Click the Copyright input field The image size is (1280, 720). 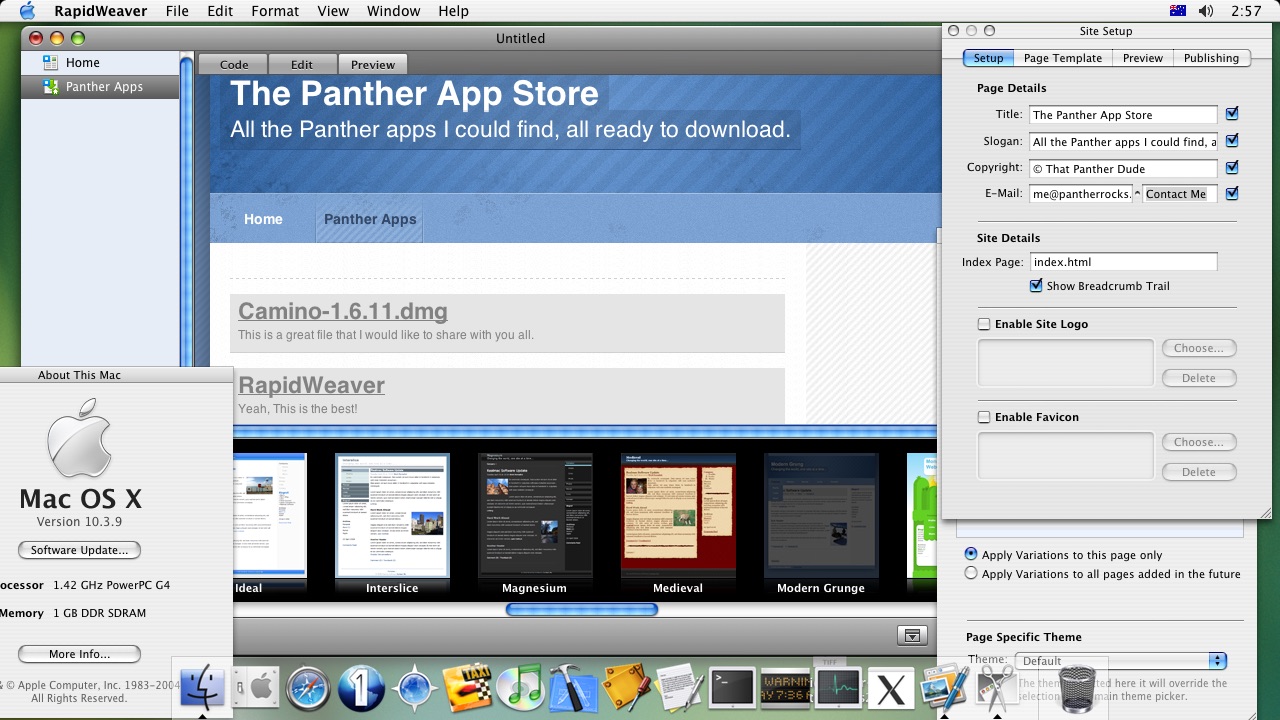coord(1123,169)
